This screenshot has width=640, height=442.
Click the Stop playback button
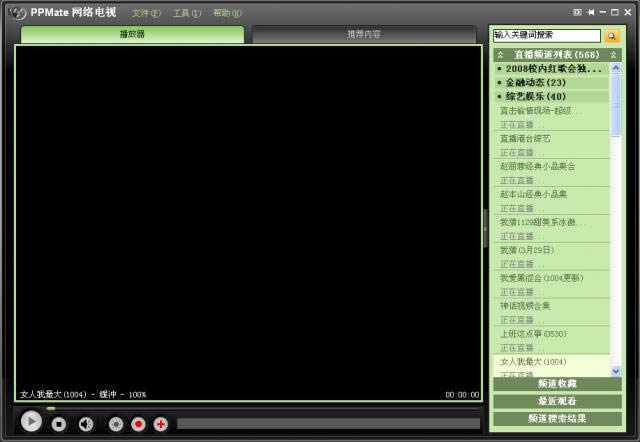tap(59, 424)
